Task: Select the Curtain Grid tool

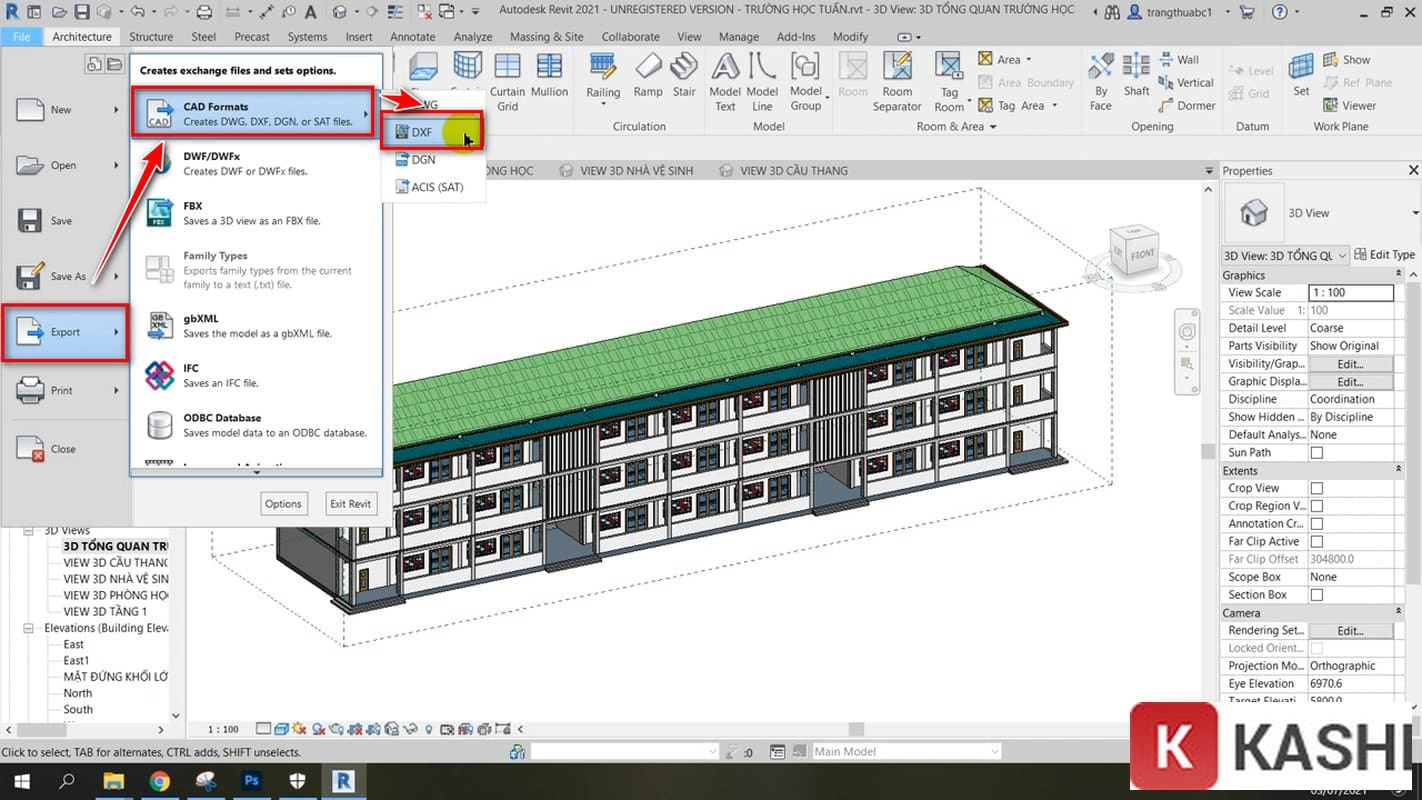Action: (x=507, y=80)
